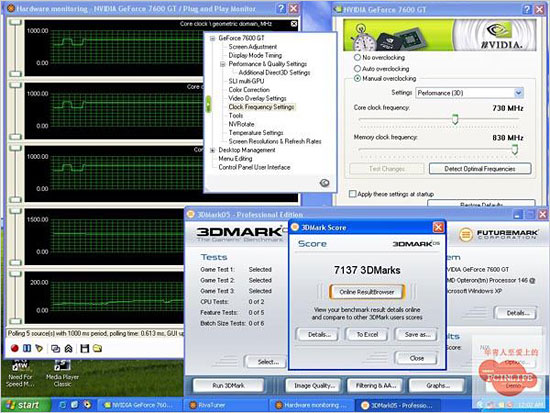The height and width of the screenshot is (413, 550).
Task: Click the Core clock frequency slider handle
Action: (455, 119)
